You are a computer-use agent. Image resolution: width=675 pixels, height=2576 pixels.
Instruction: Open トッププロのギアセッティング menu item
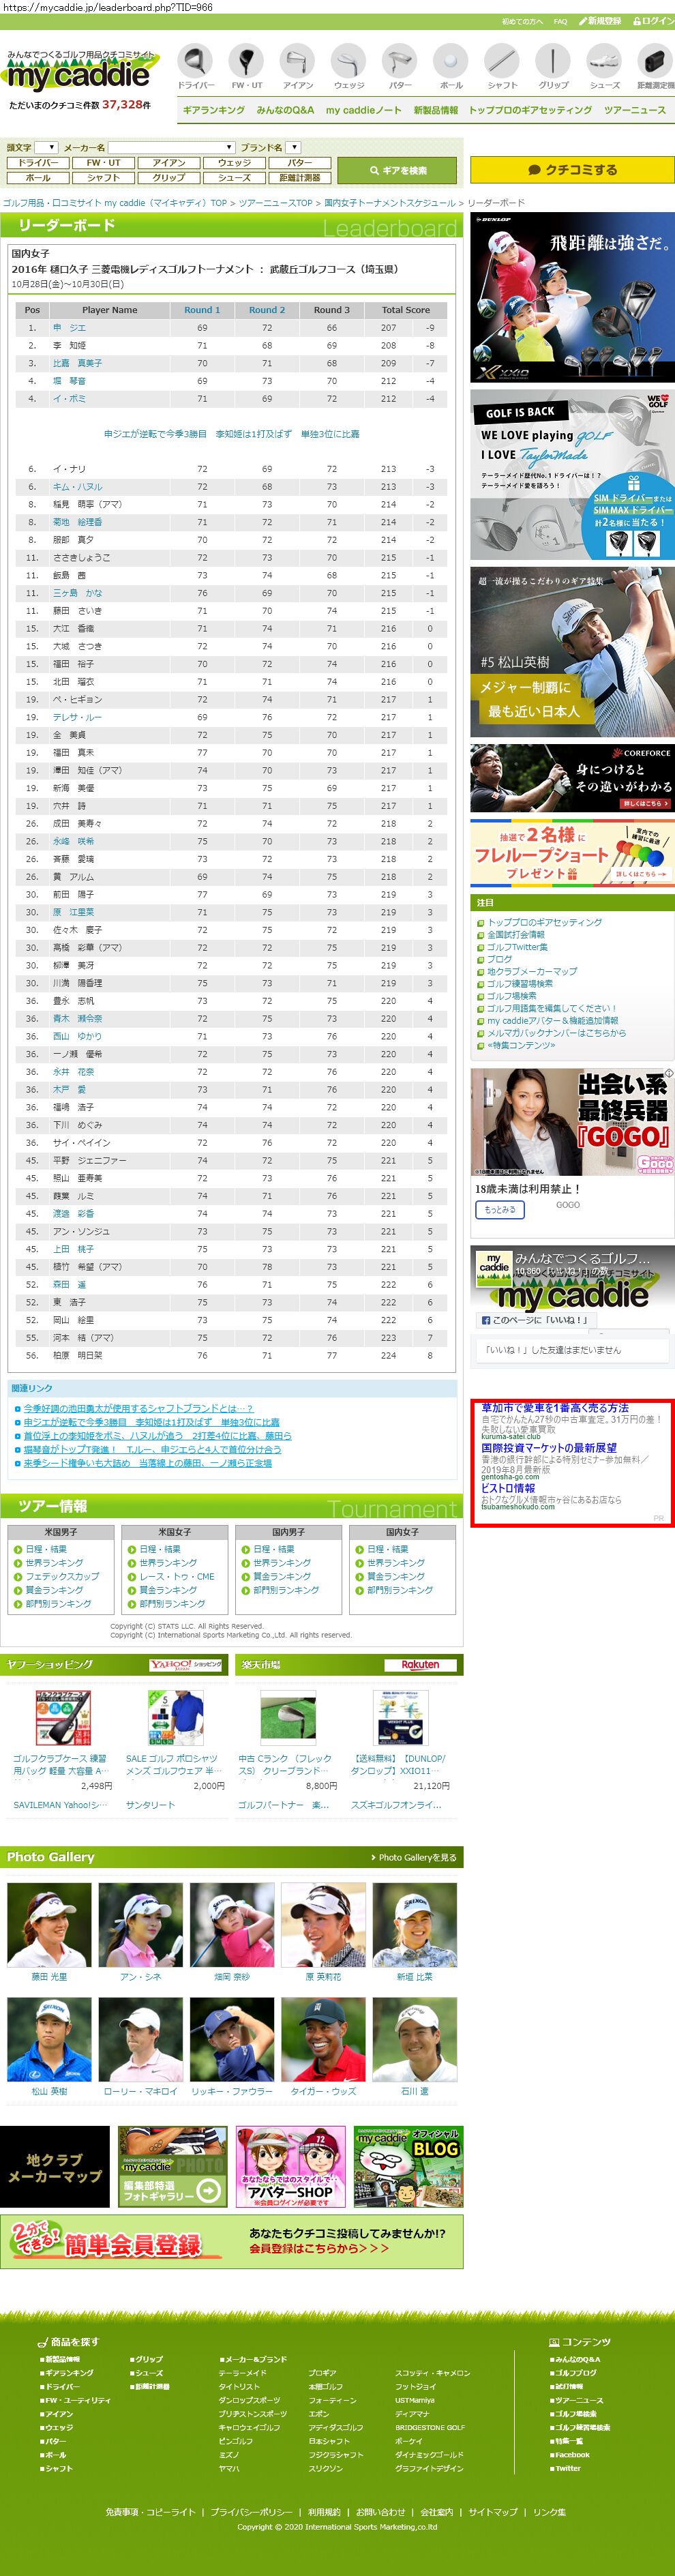point(530,110)
